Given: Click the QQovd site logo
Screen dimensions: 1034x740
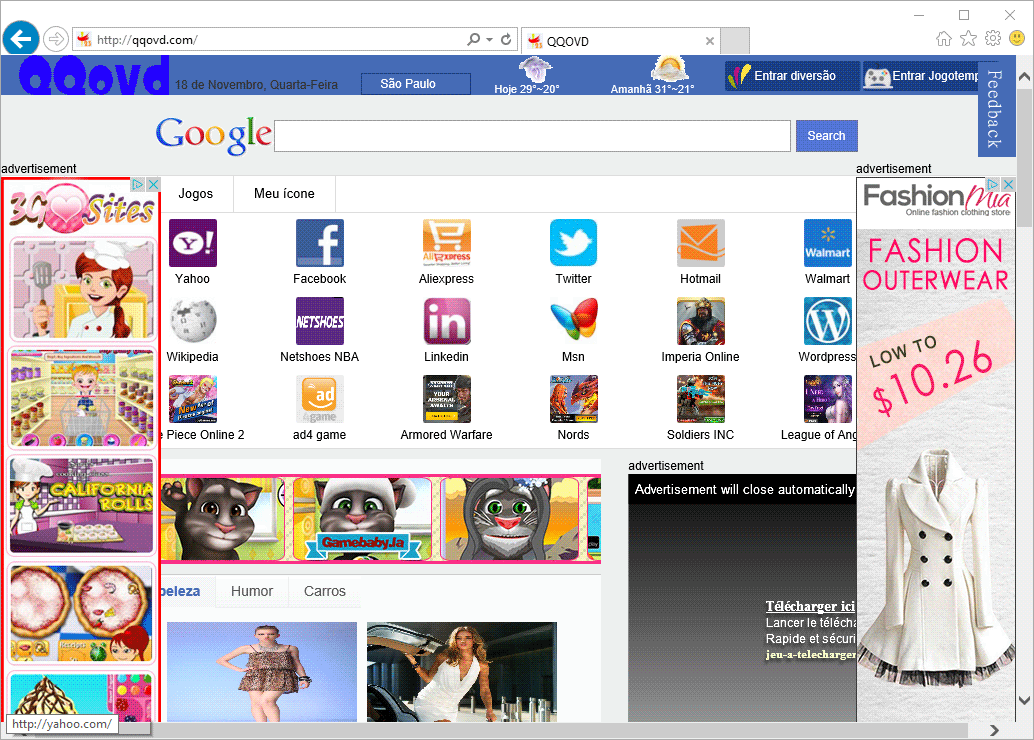Looking at the screenshot, I should 93,76.
